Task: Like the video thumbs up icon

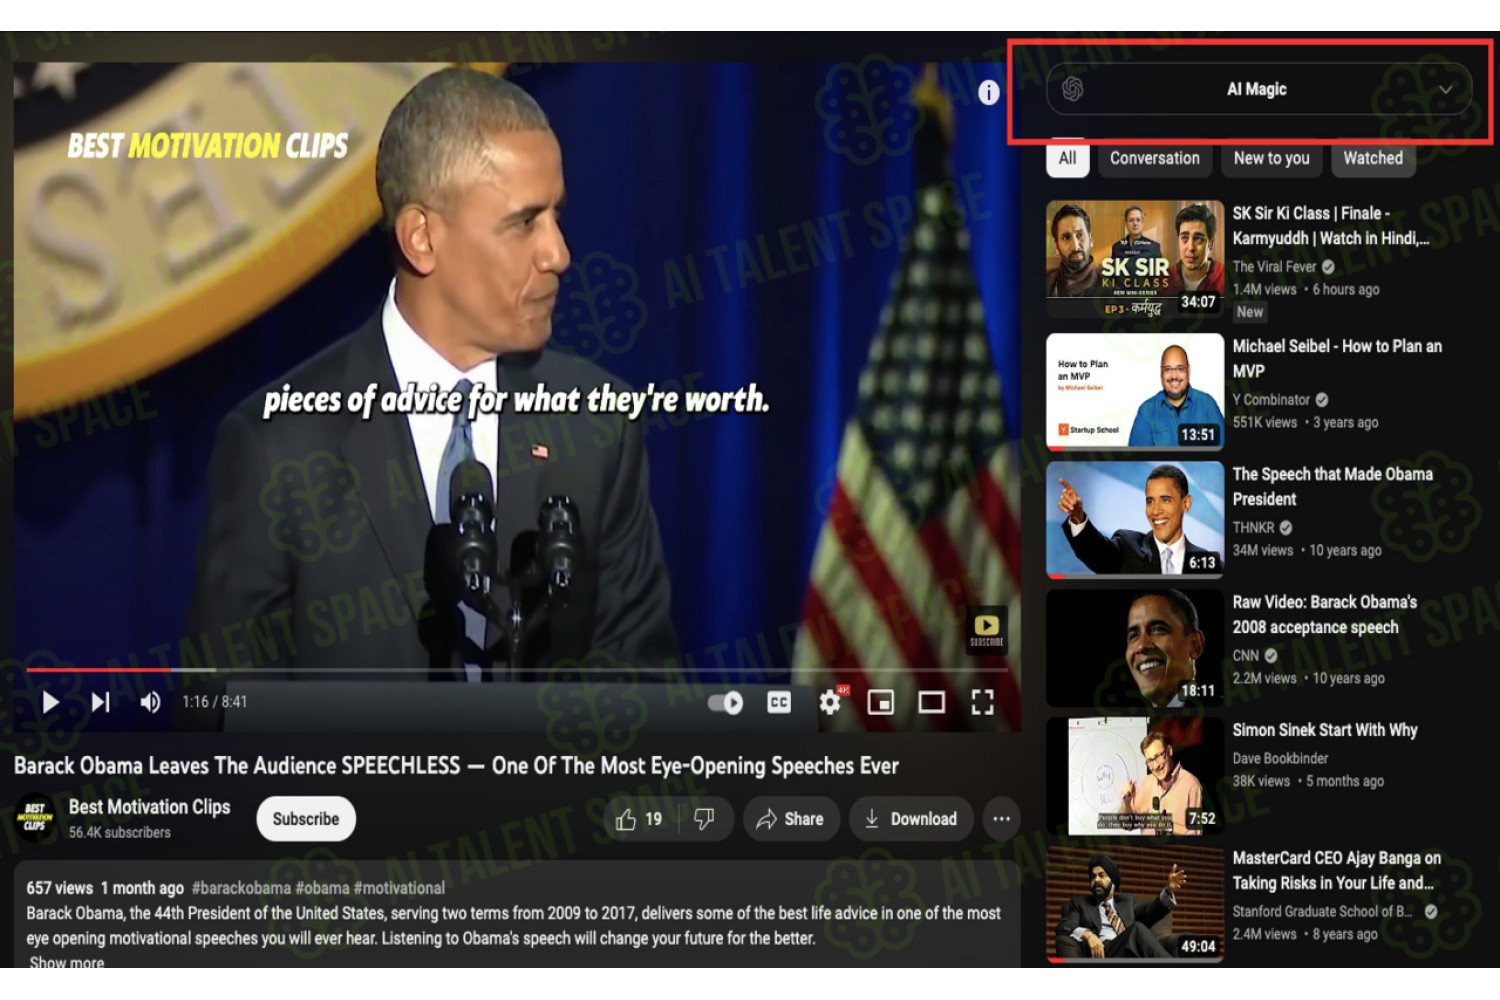Action: 640,819
